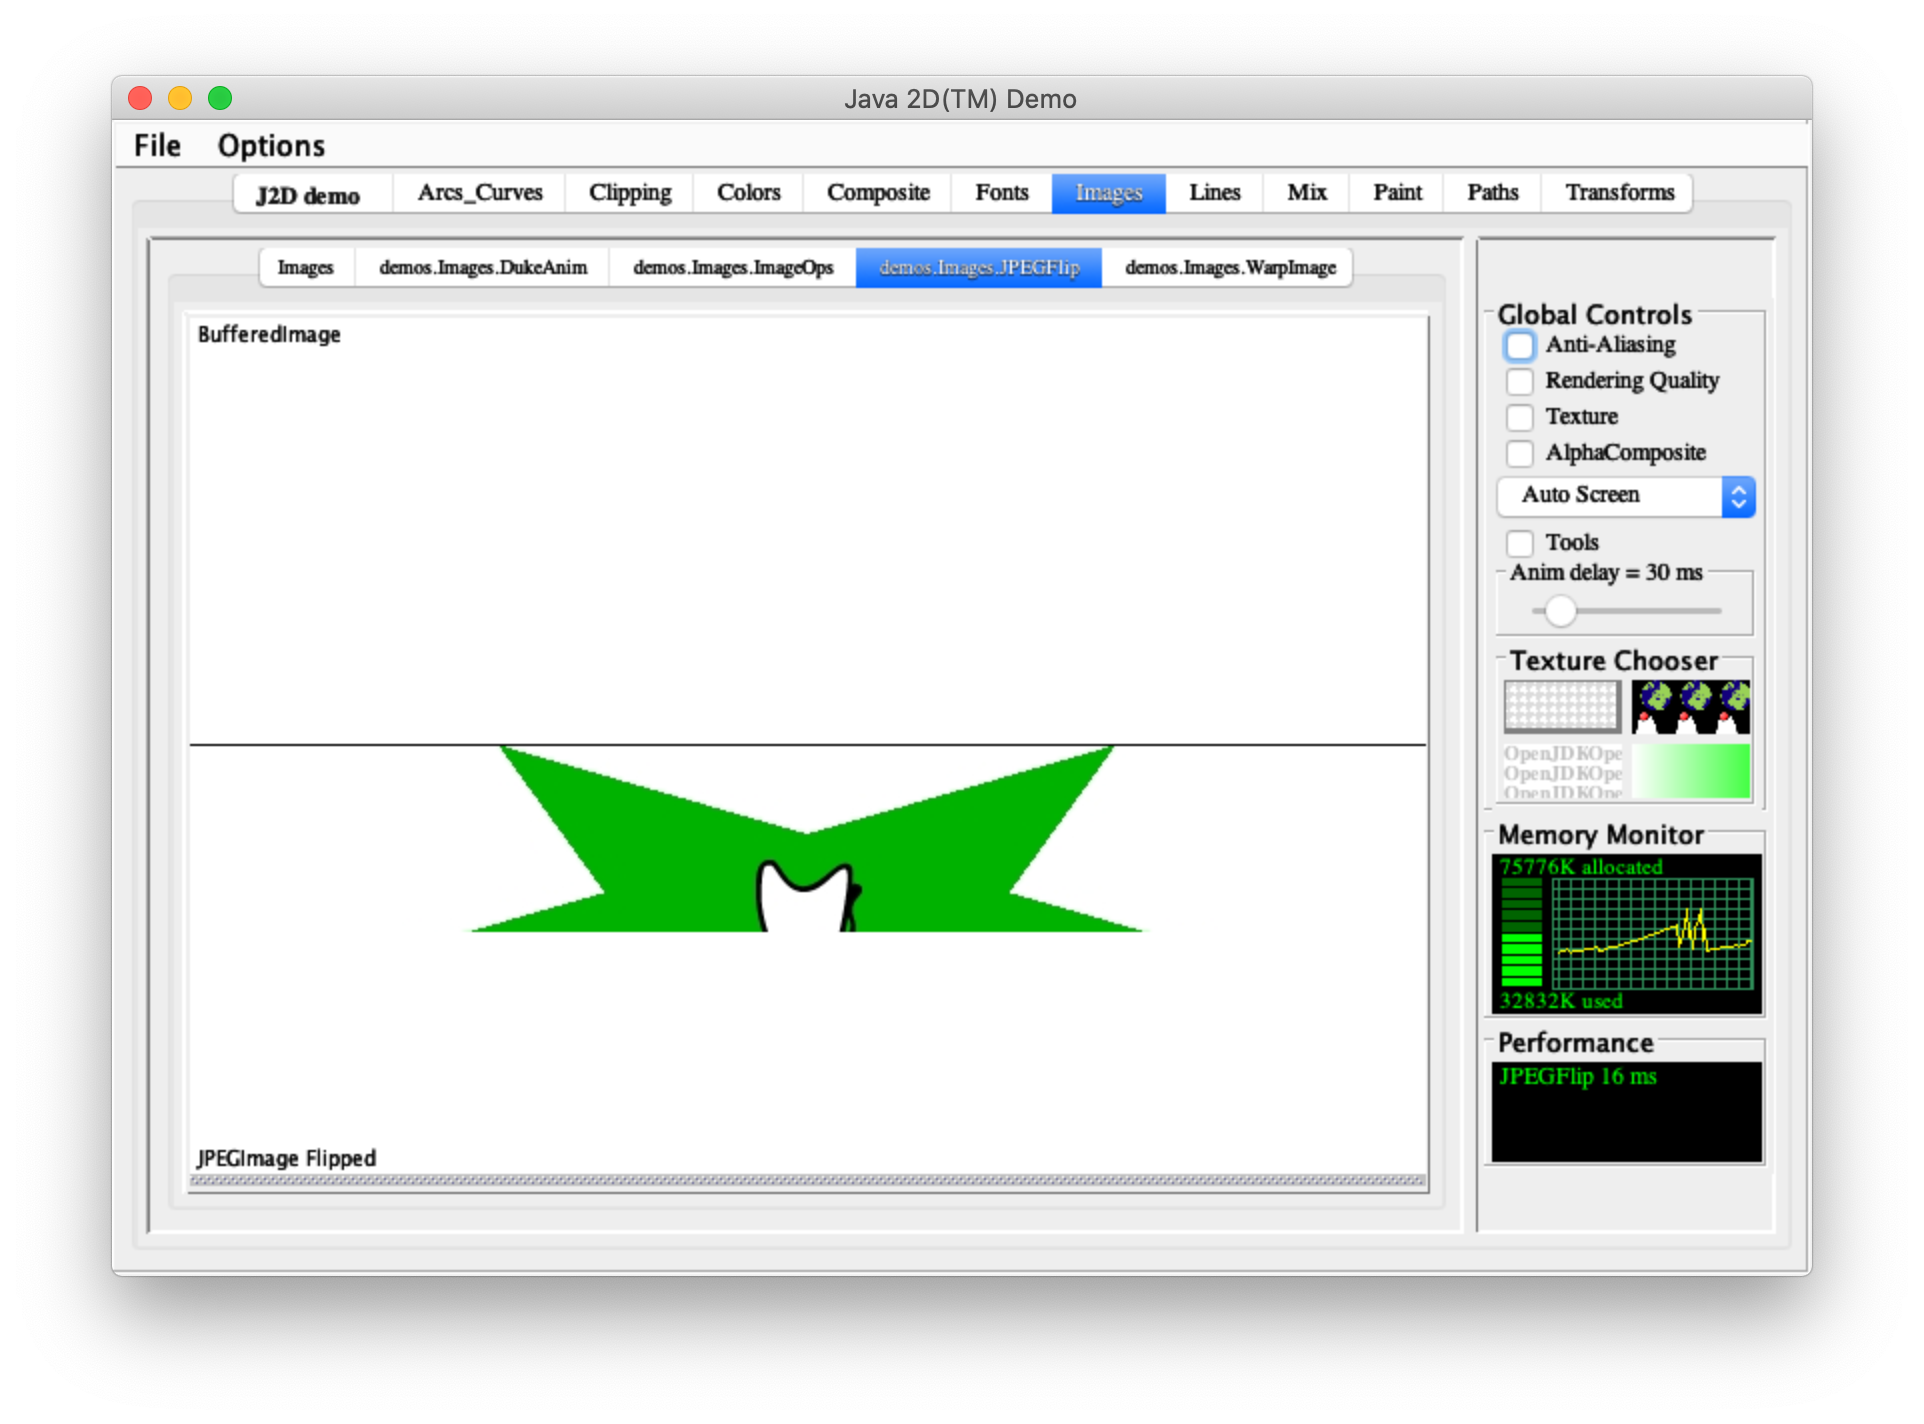Open the Options menu

tap(271, 146)
